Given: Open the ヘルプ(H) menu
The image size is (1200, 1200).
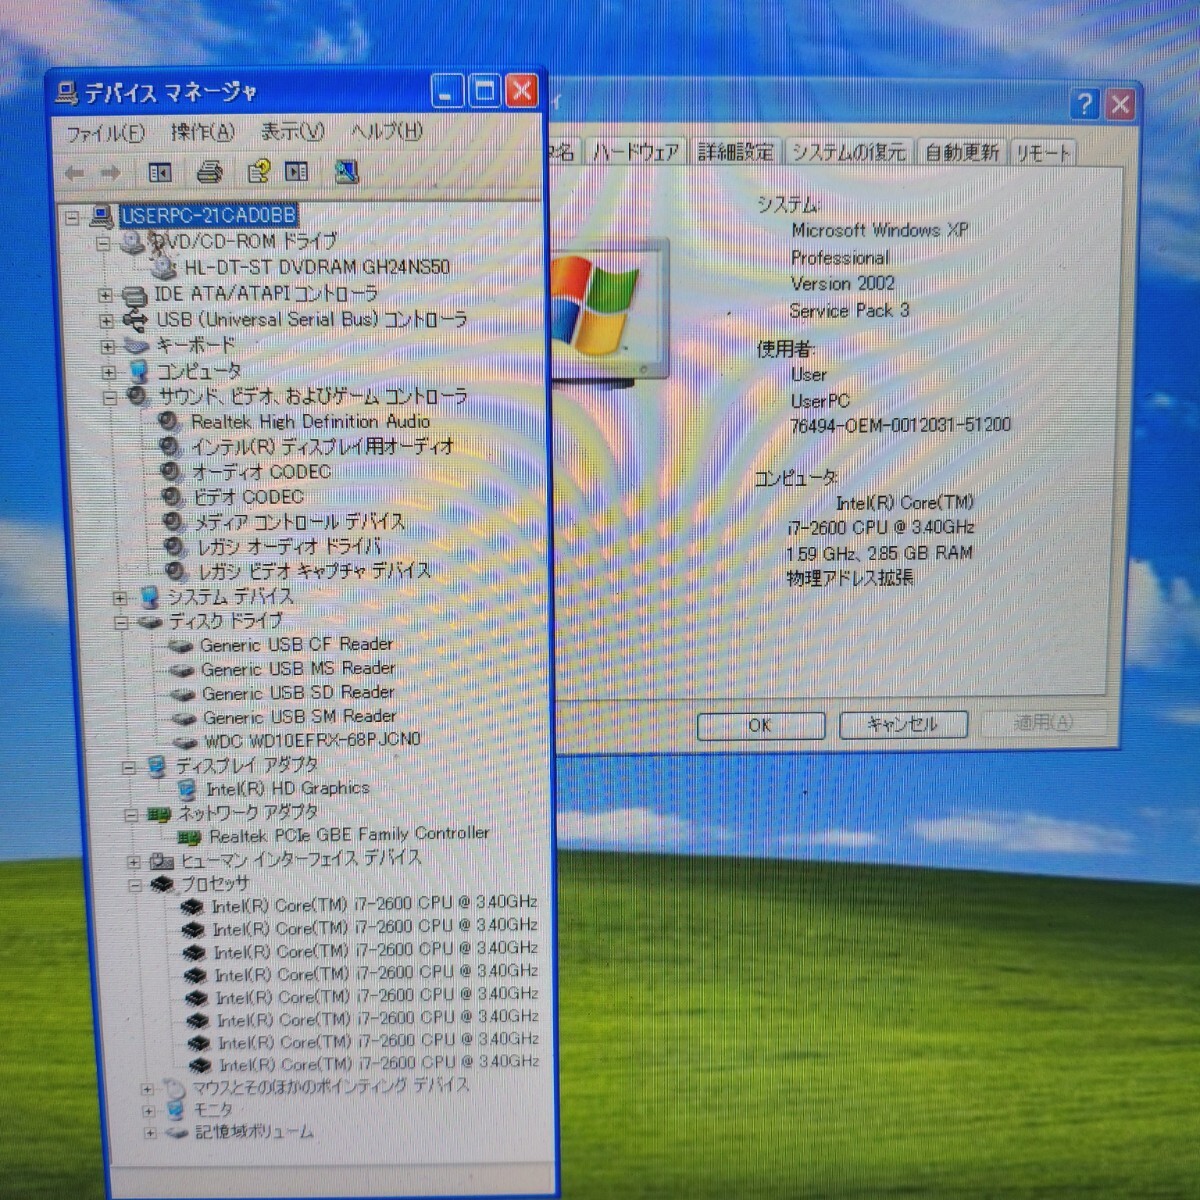Looking at the screenshot, I should (x=387, y=131).
